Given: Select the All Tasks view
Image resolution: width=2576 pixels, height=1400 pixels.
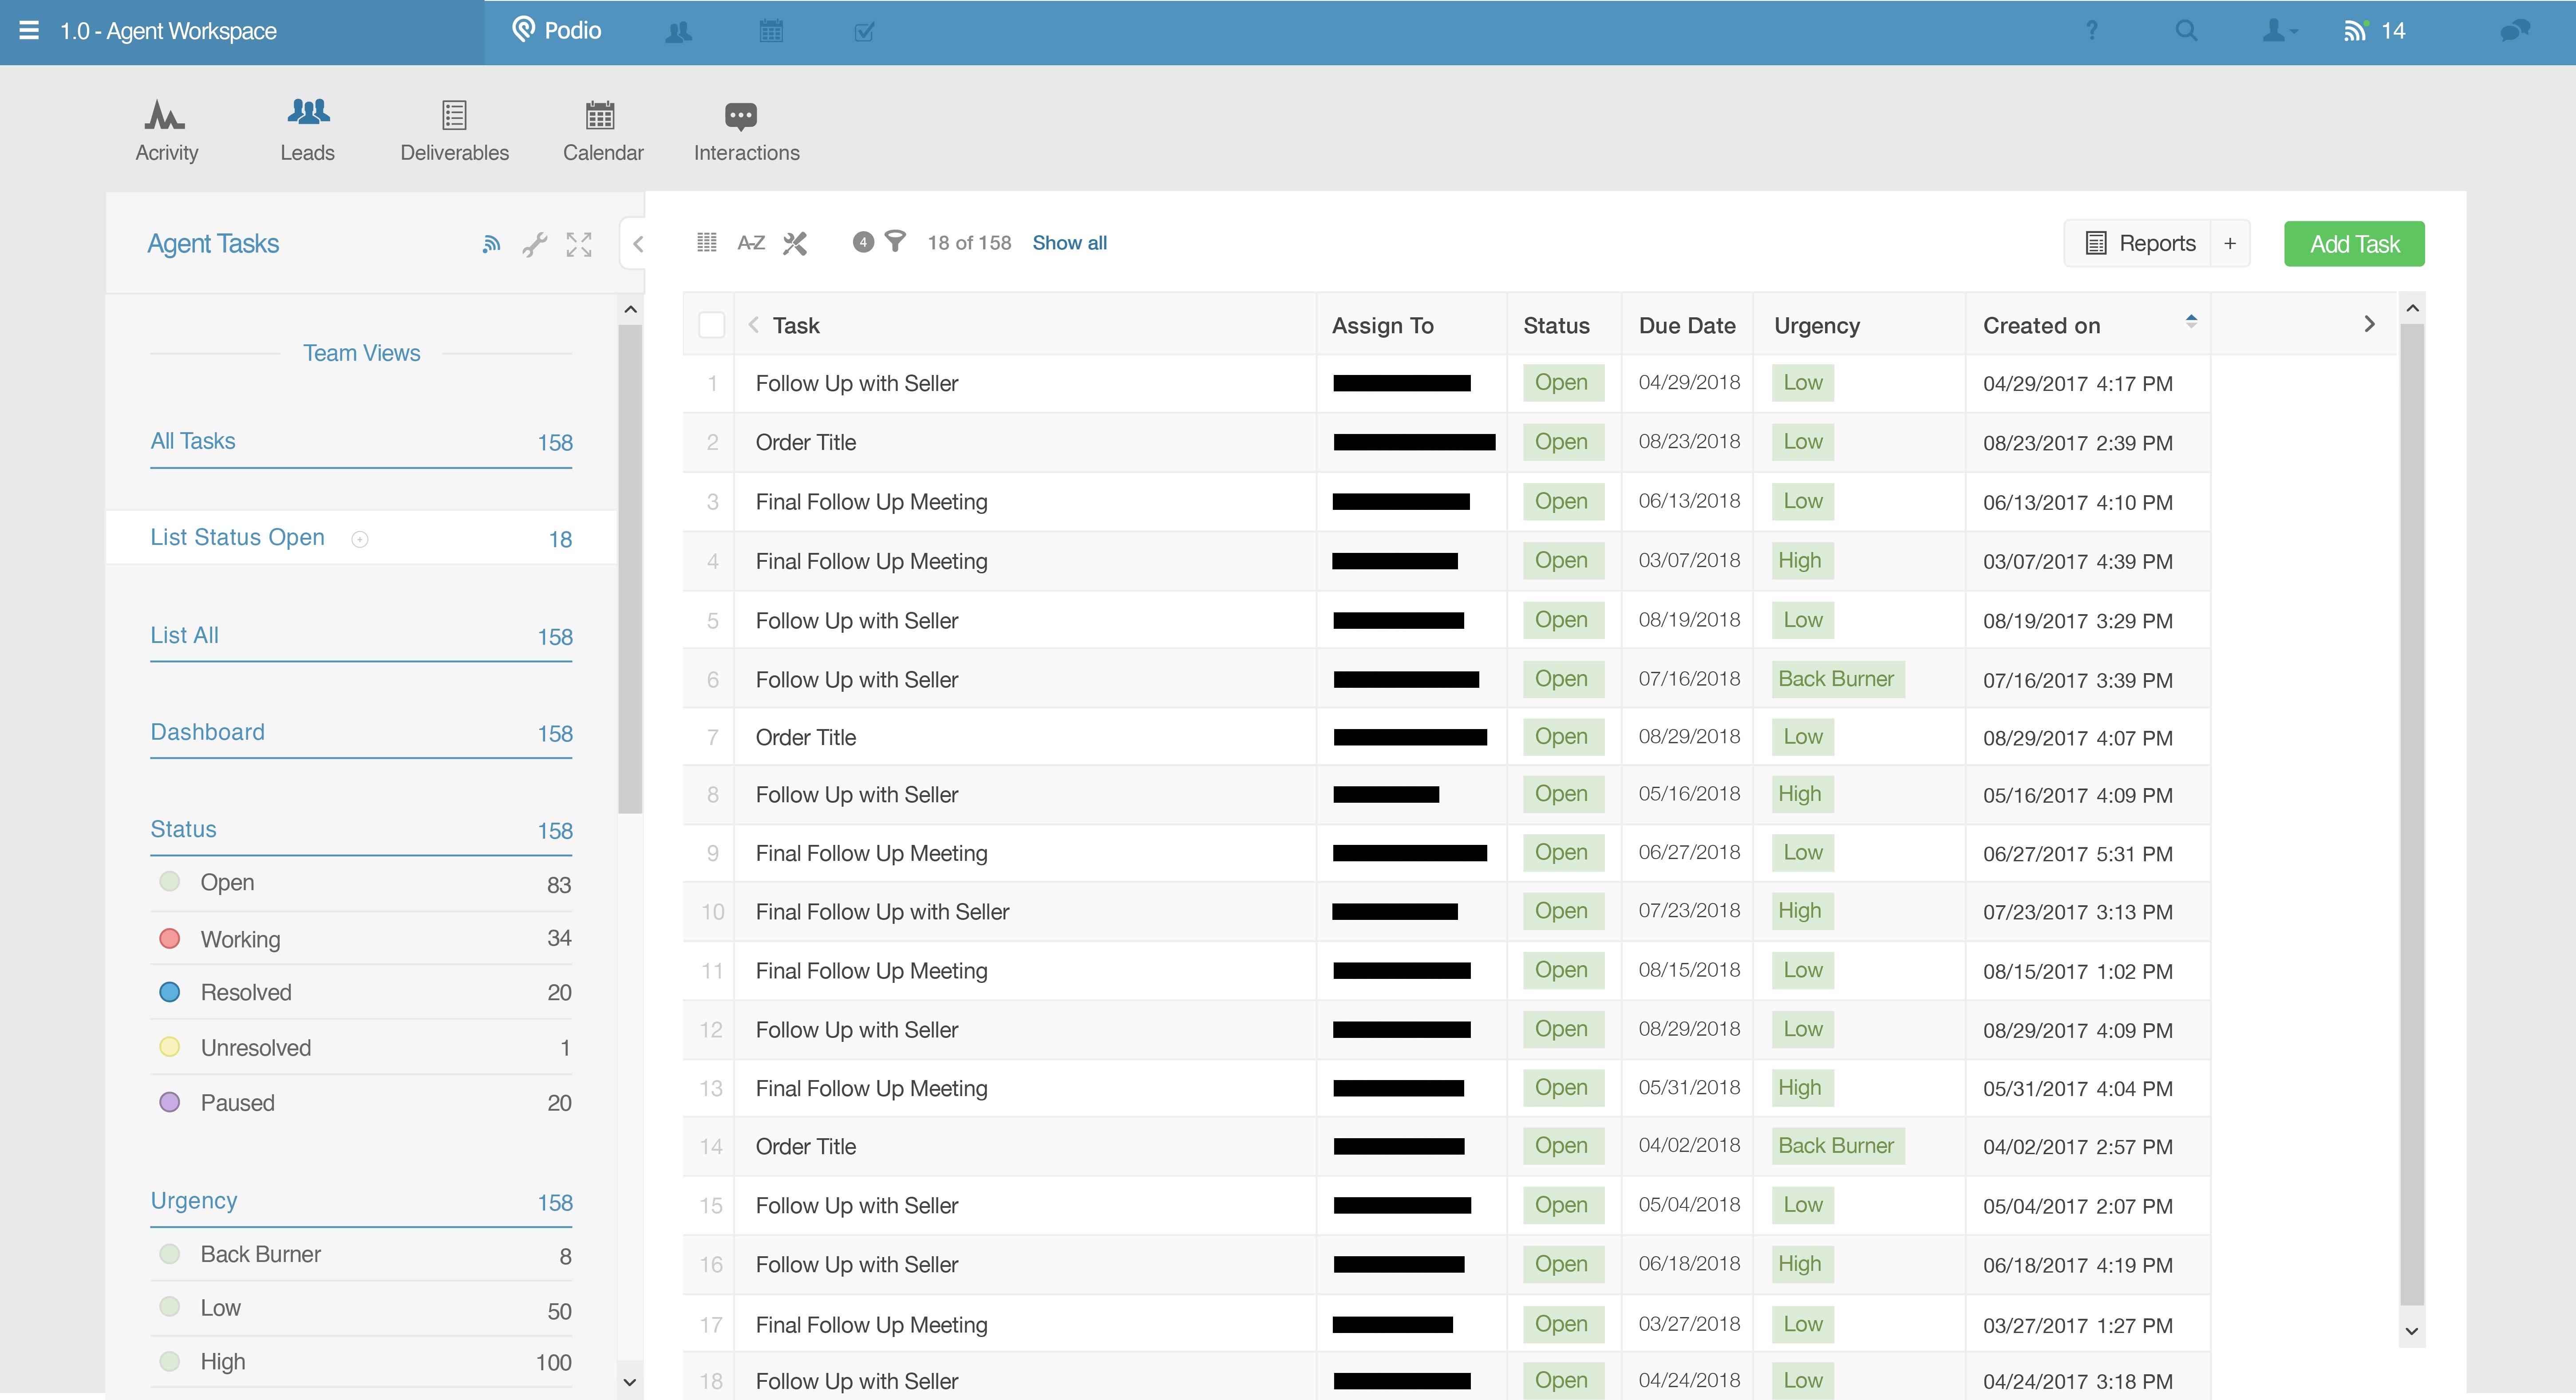Looking at the screenshot, I should (x=361, y=442).
